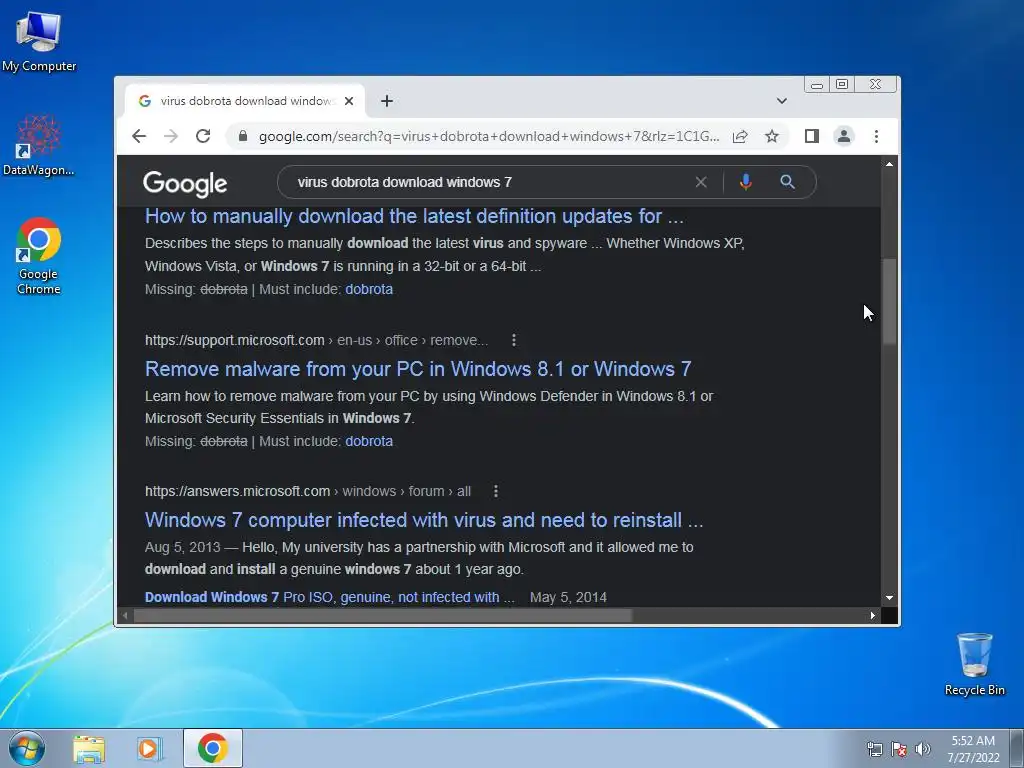The image size is (1024, 768).
Task: Select Google Chrome desktop shortcut
Action: click(39, 255)
